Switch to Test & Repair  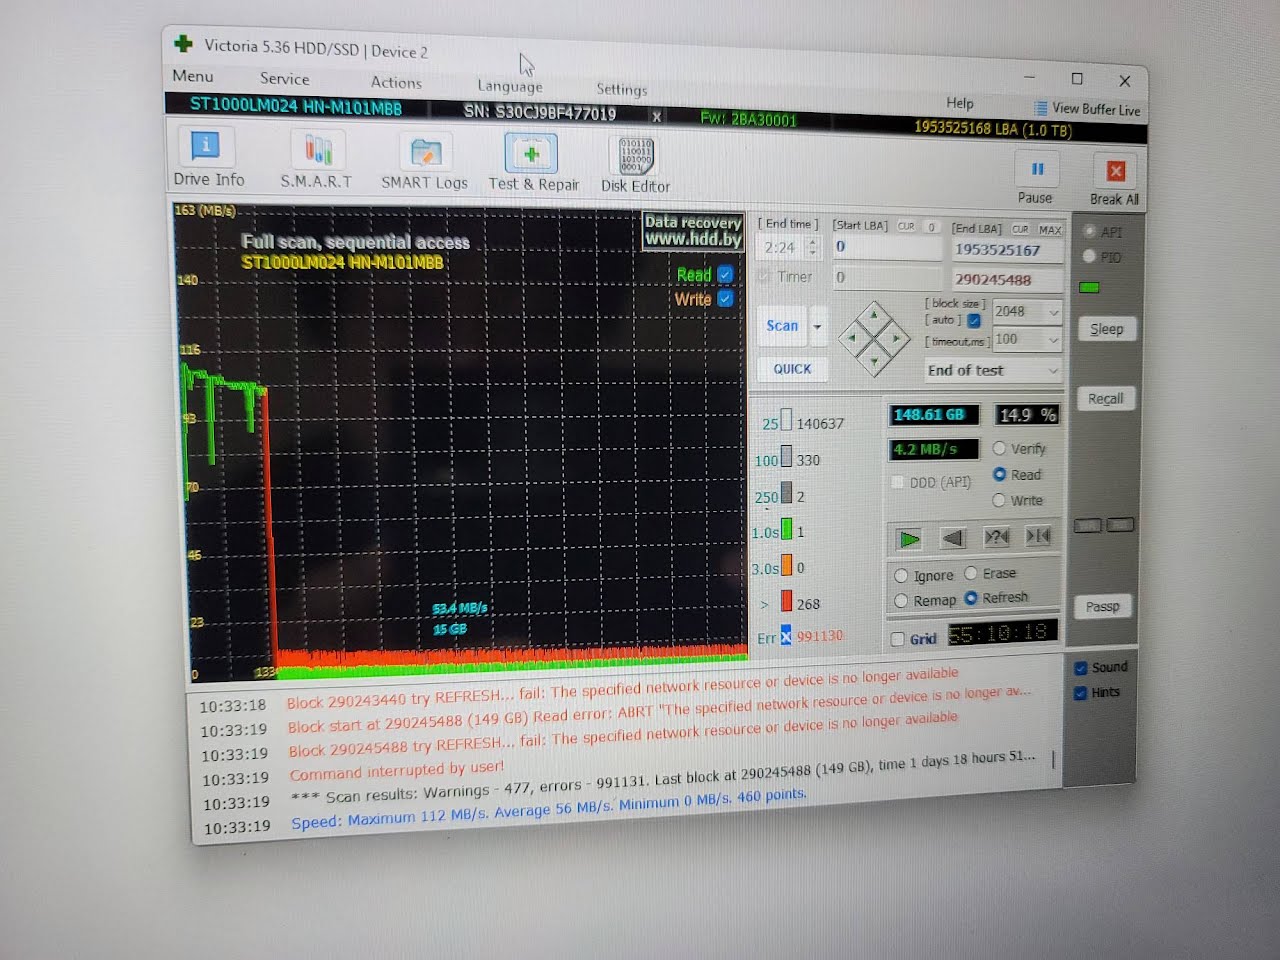[533, 163]
